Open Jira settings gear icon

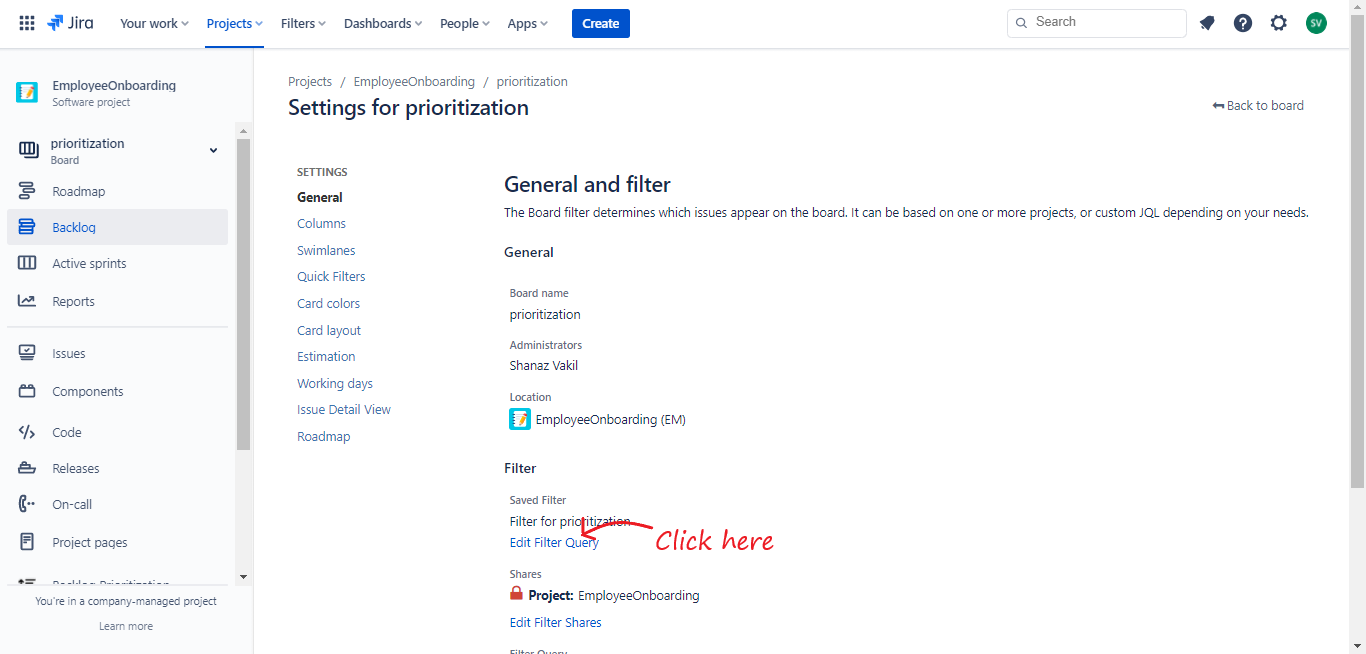coord(1279,23)
